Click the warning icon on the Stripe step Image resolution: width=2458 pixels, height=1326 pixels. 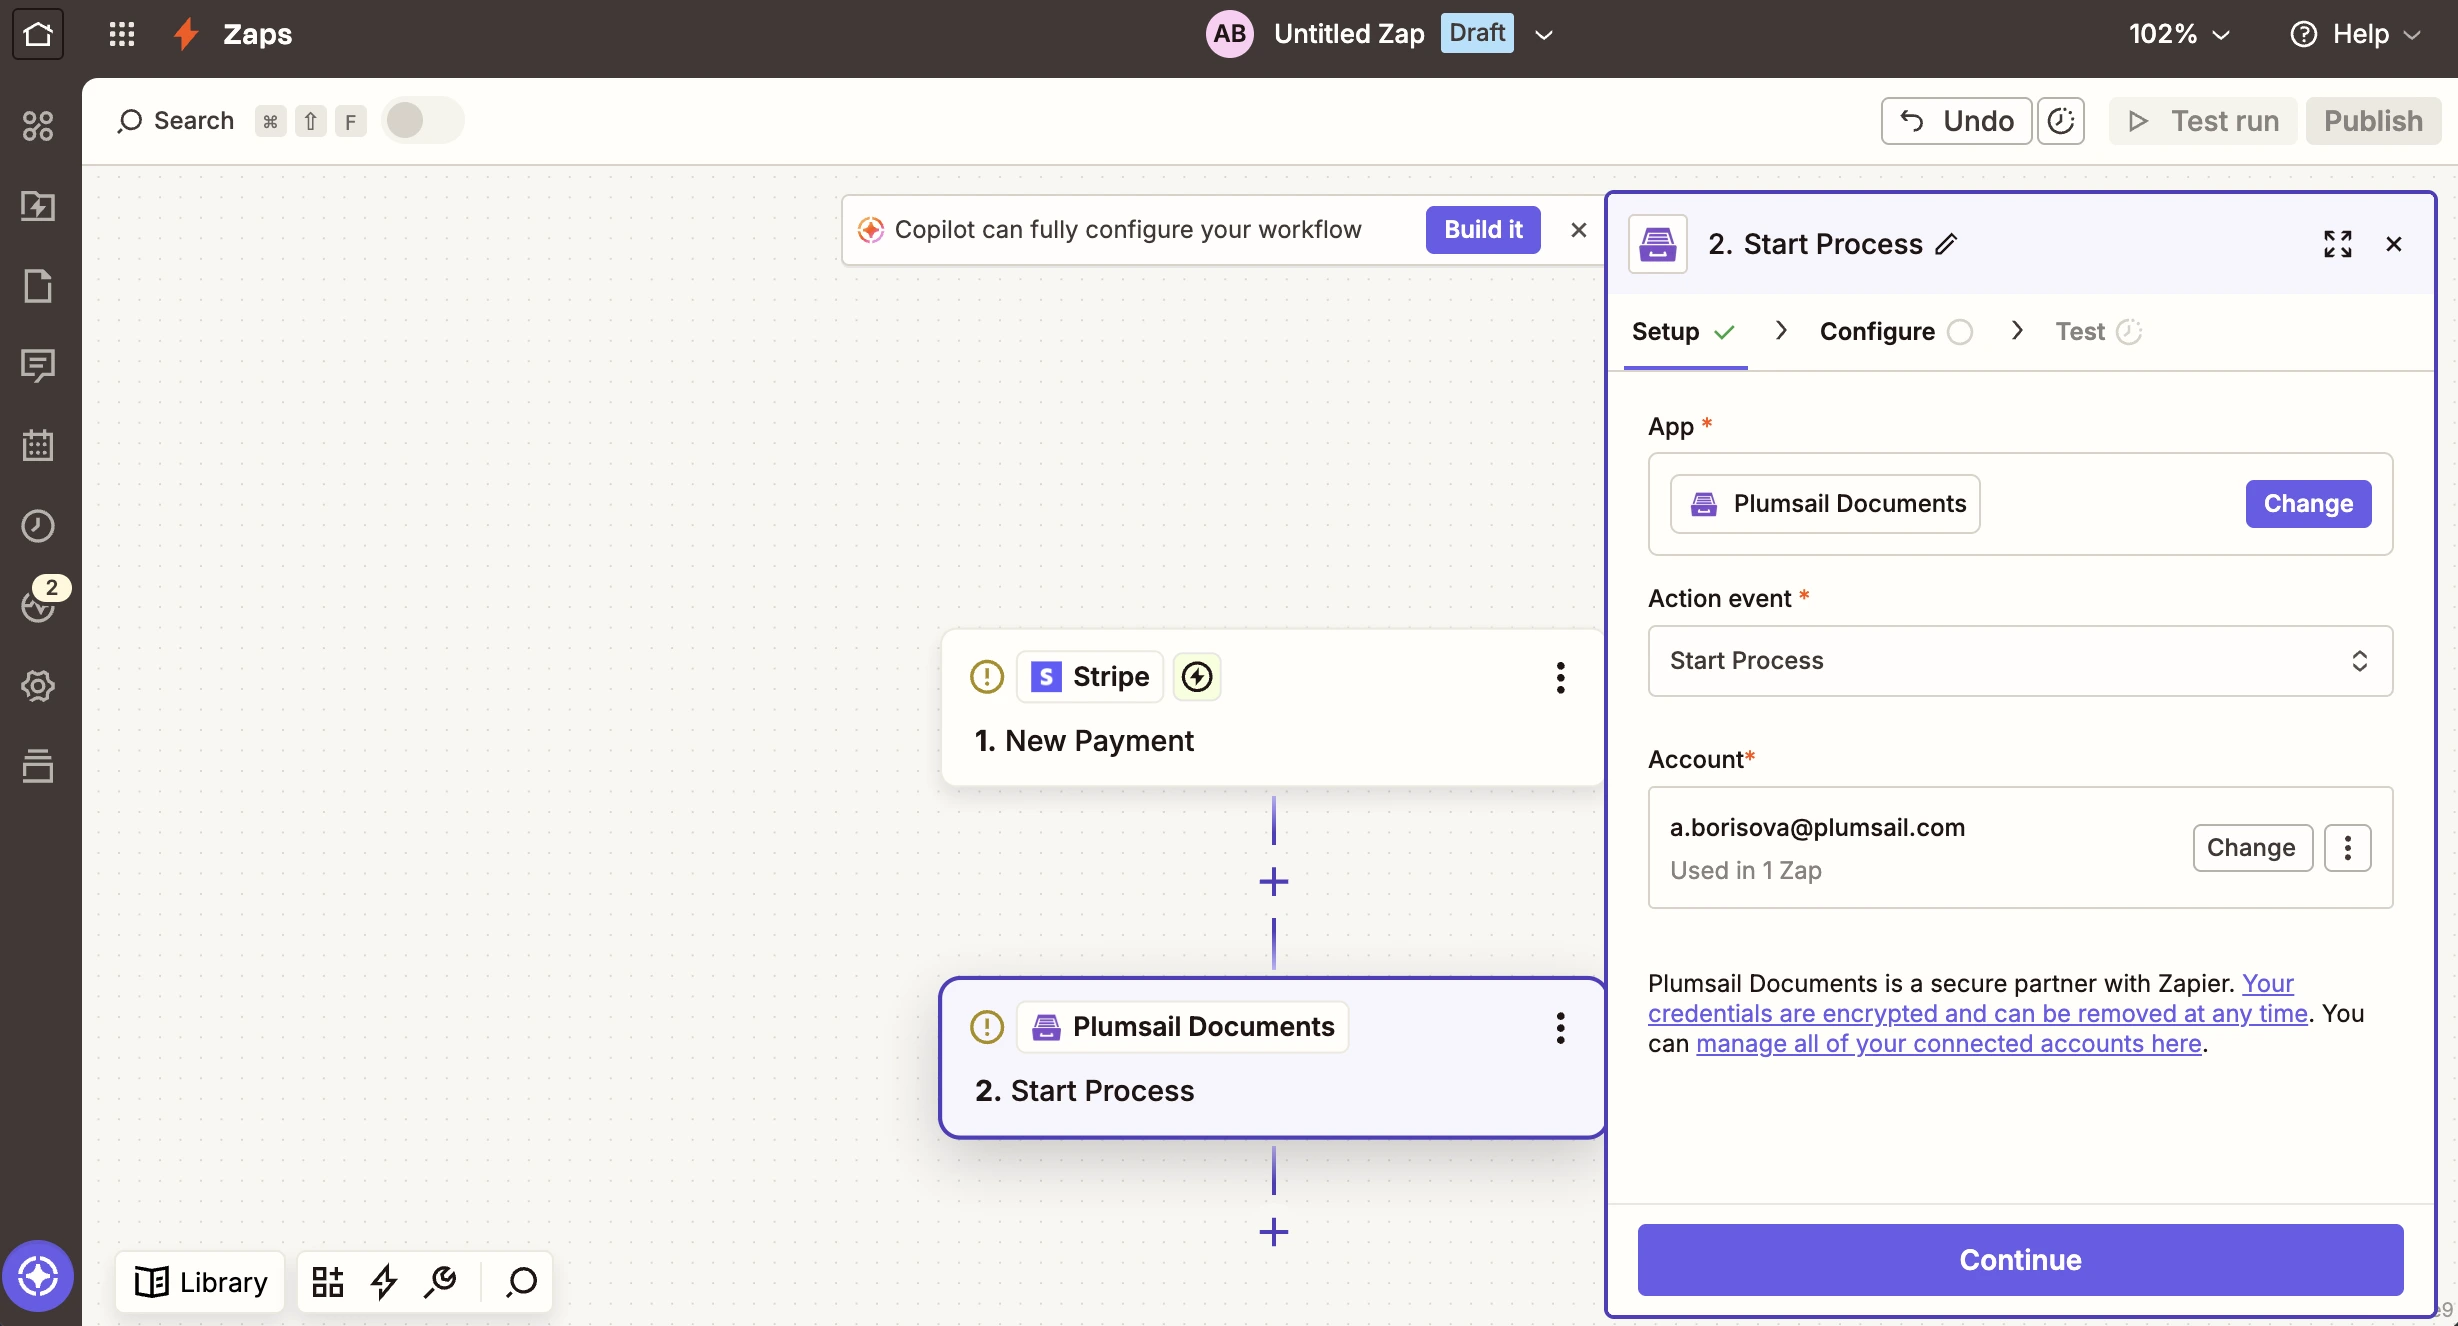tap(987, 677)
